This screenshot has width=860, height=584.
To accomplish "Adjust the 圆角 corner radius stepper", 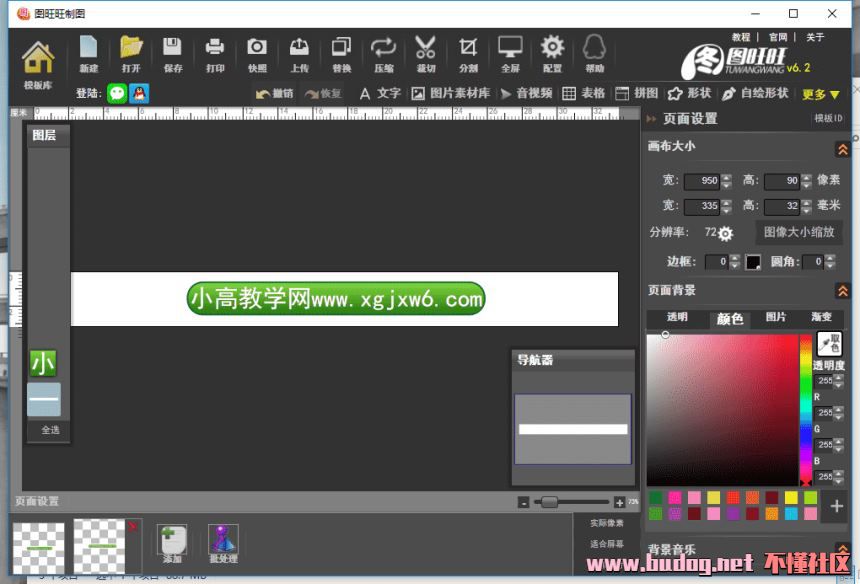I will coord(830,262).
